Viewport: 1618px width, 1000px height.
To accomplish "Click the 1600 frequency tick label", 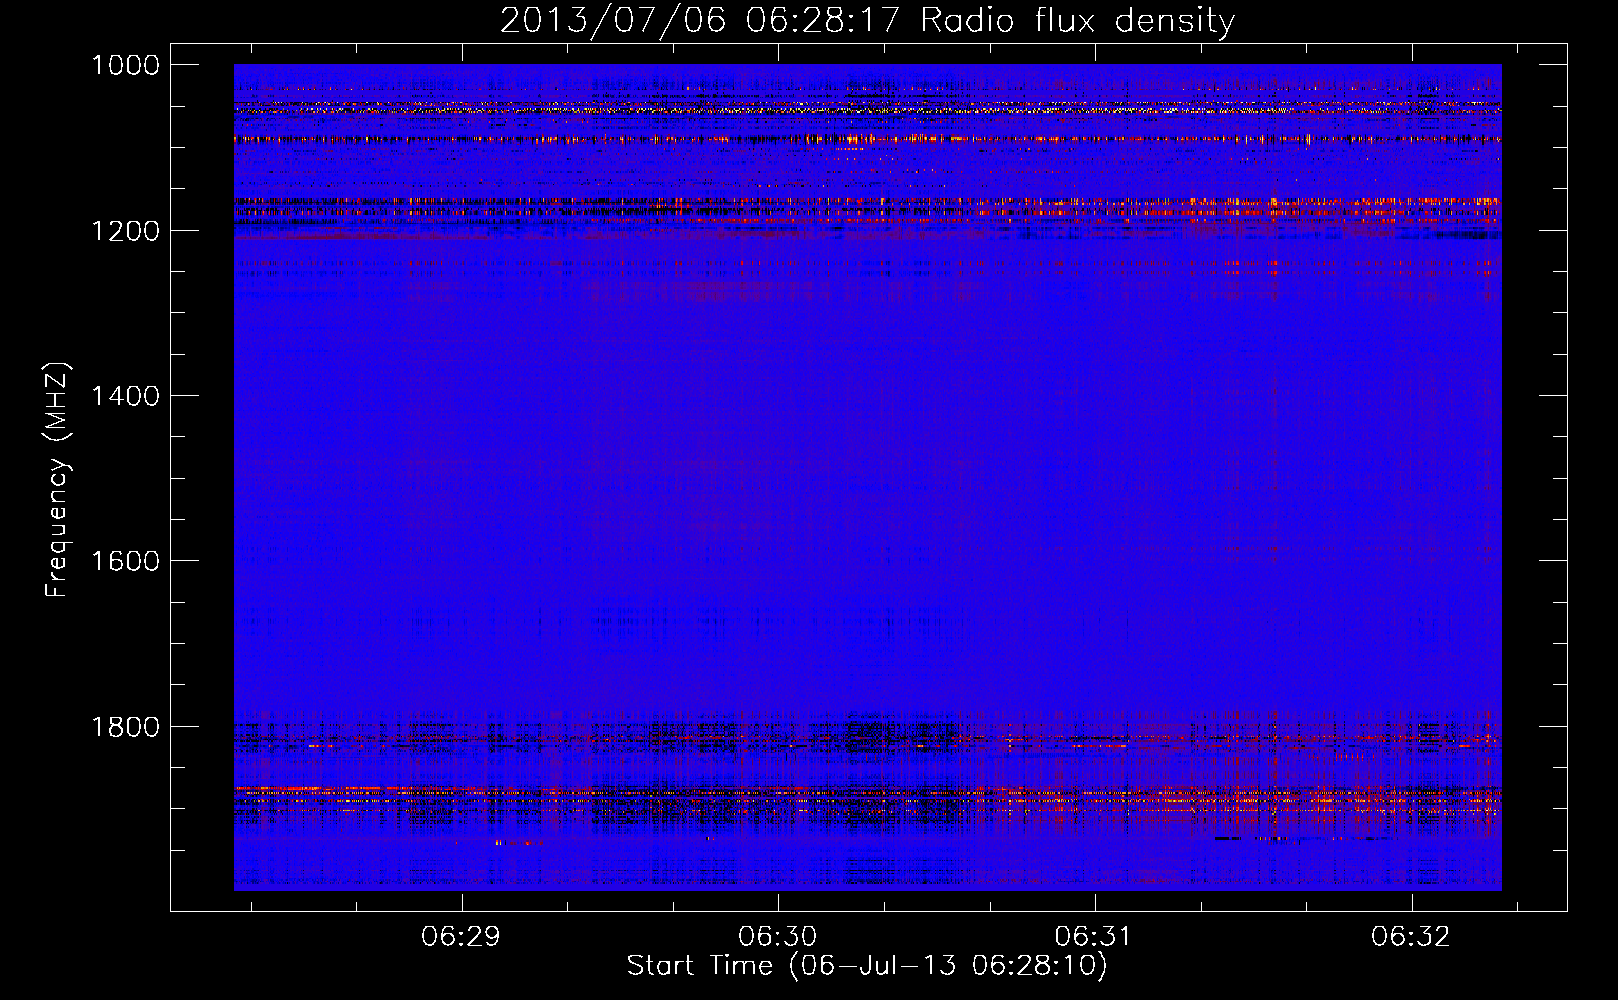I will tap(125, 561).
